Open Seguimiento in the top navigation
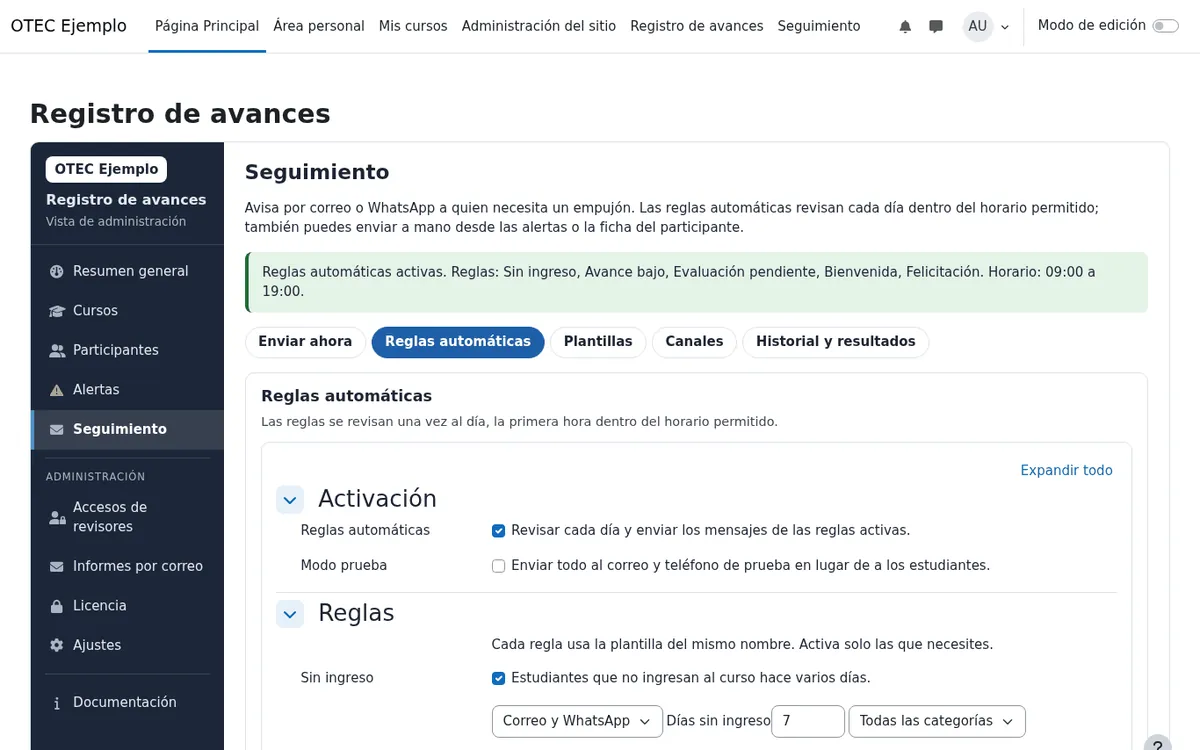Screen dimensions: 1200x750 819,26
